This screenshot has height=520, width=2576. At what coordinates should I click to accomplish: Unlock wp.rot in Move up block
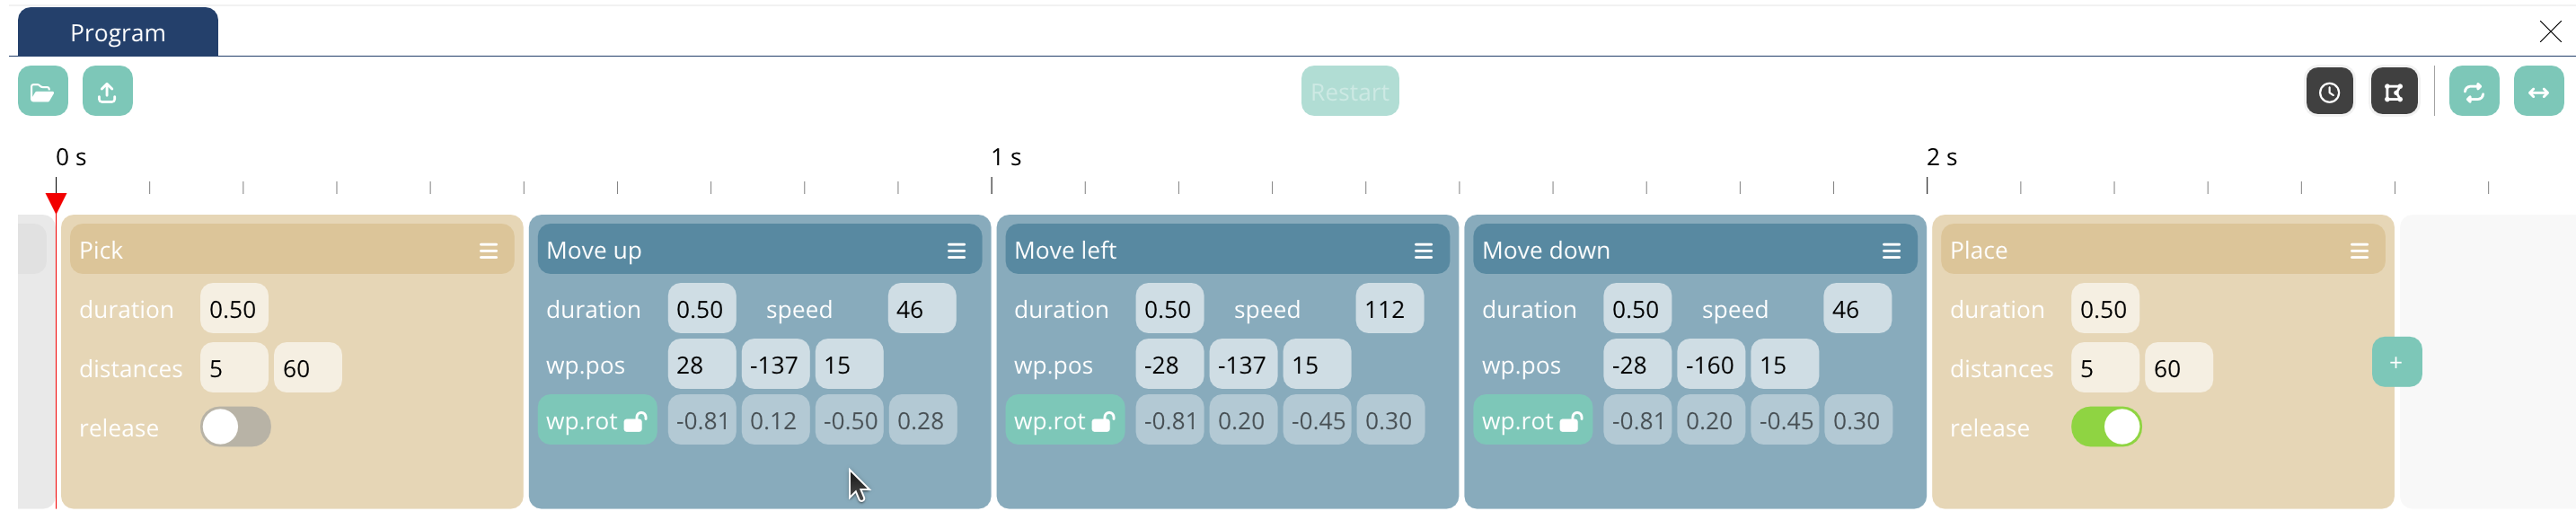coord(597,421)
